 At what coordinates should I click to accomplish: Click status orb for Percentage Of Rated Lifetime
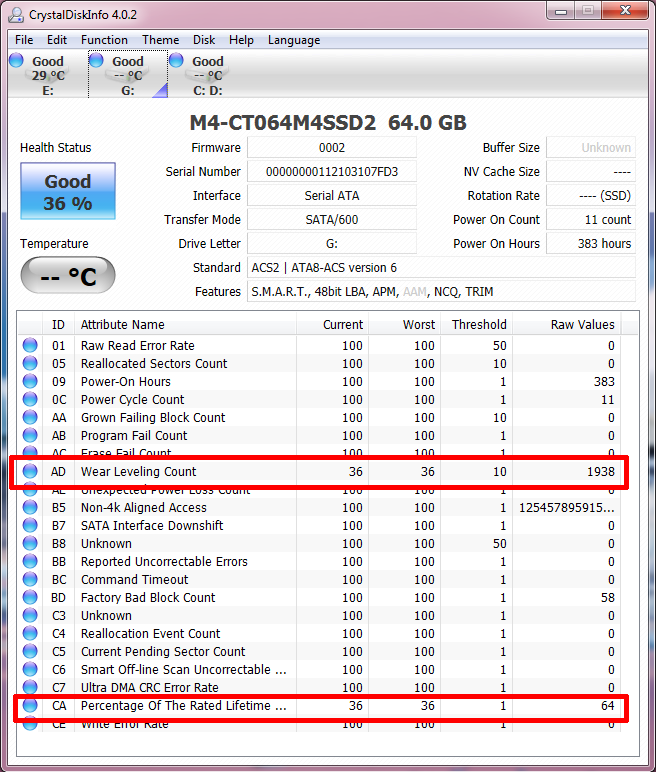click(x=30, y=706)
